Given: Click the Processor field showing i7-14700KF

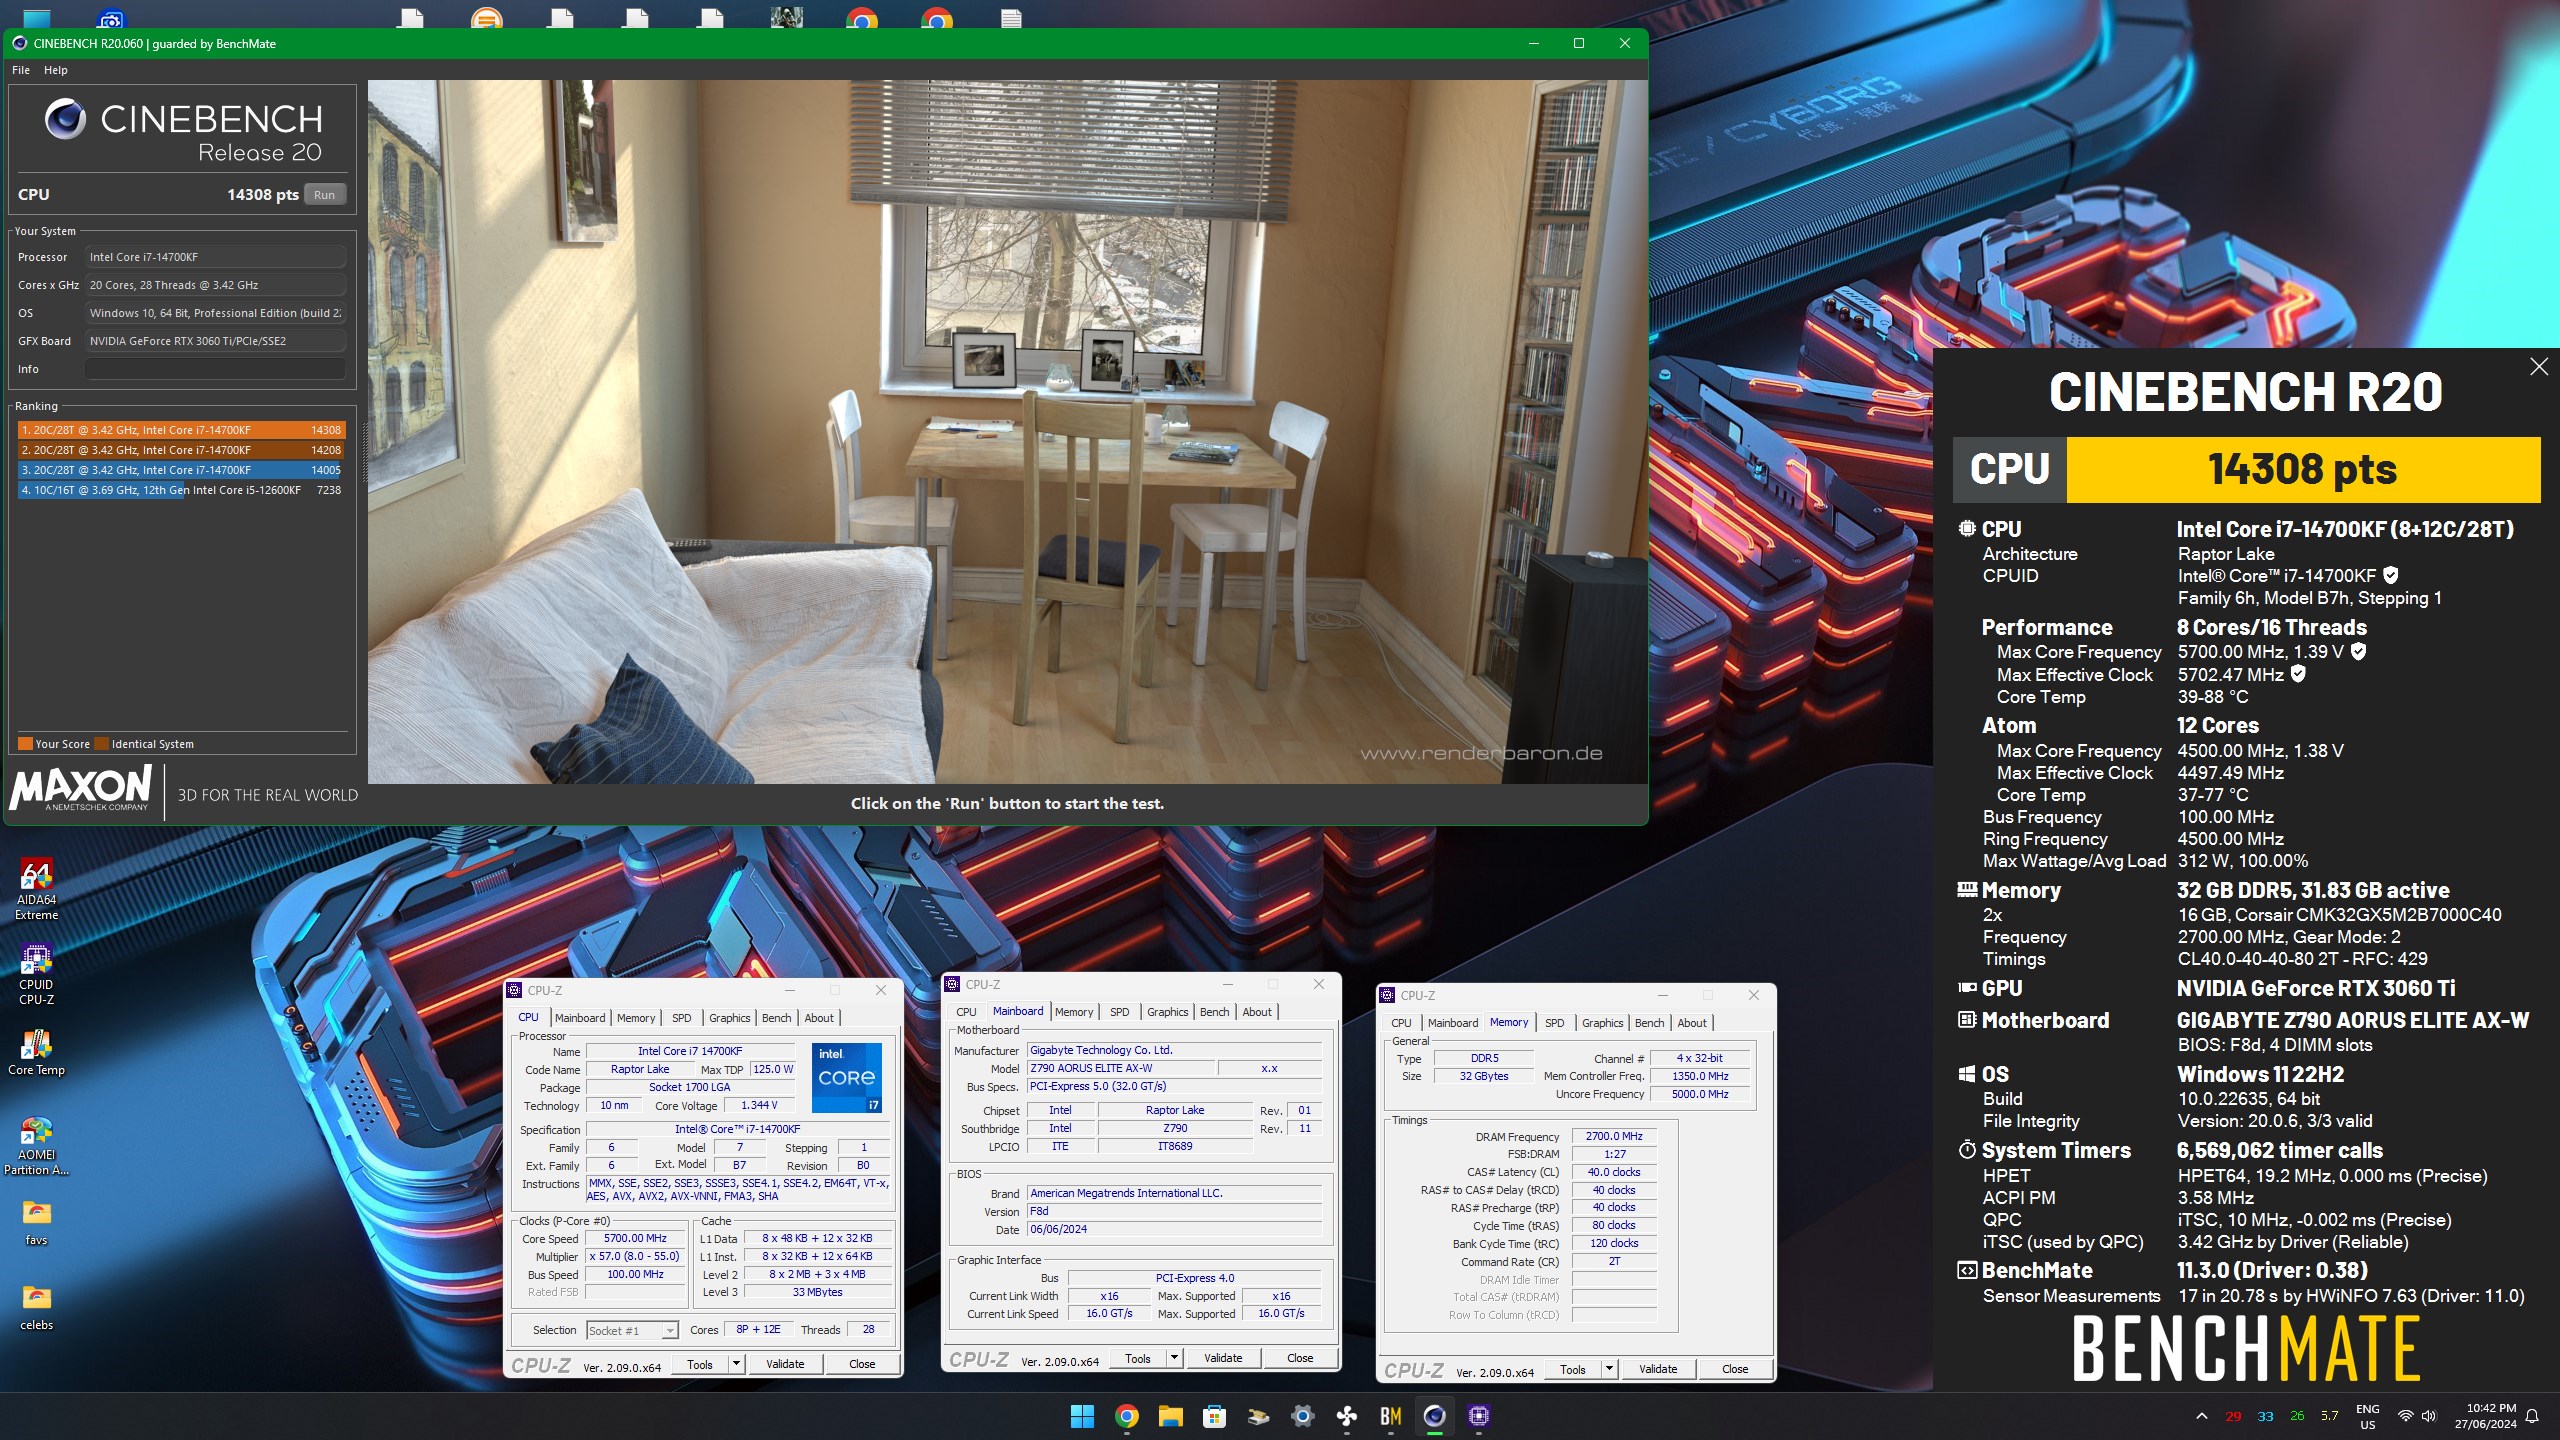Looking at the screenshot, I should pyautogui.click(x=215, y=257).
